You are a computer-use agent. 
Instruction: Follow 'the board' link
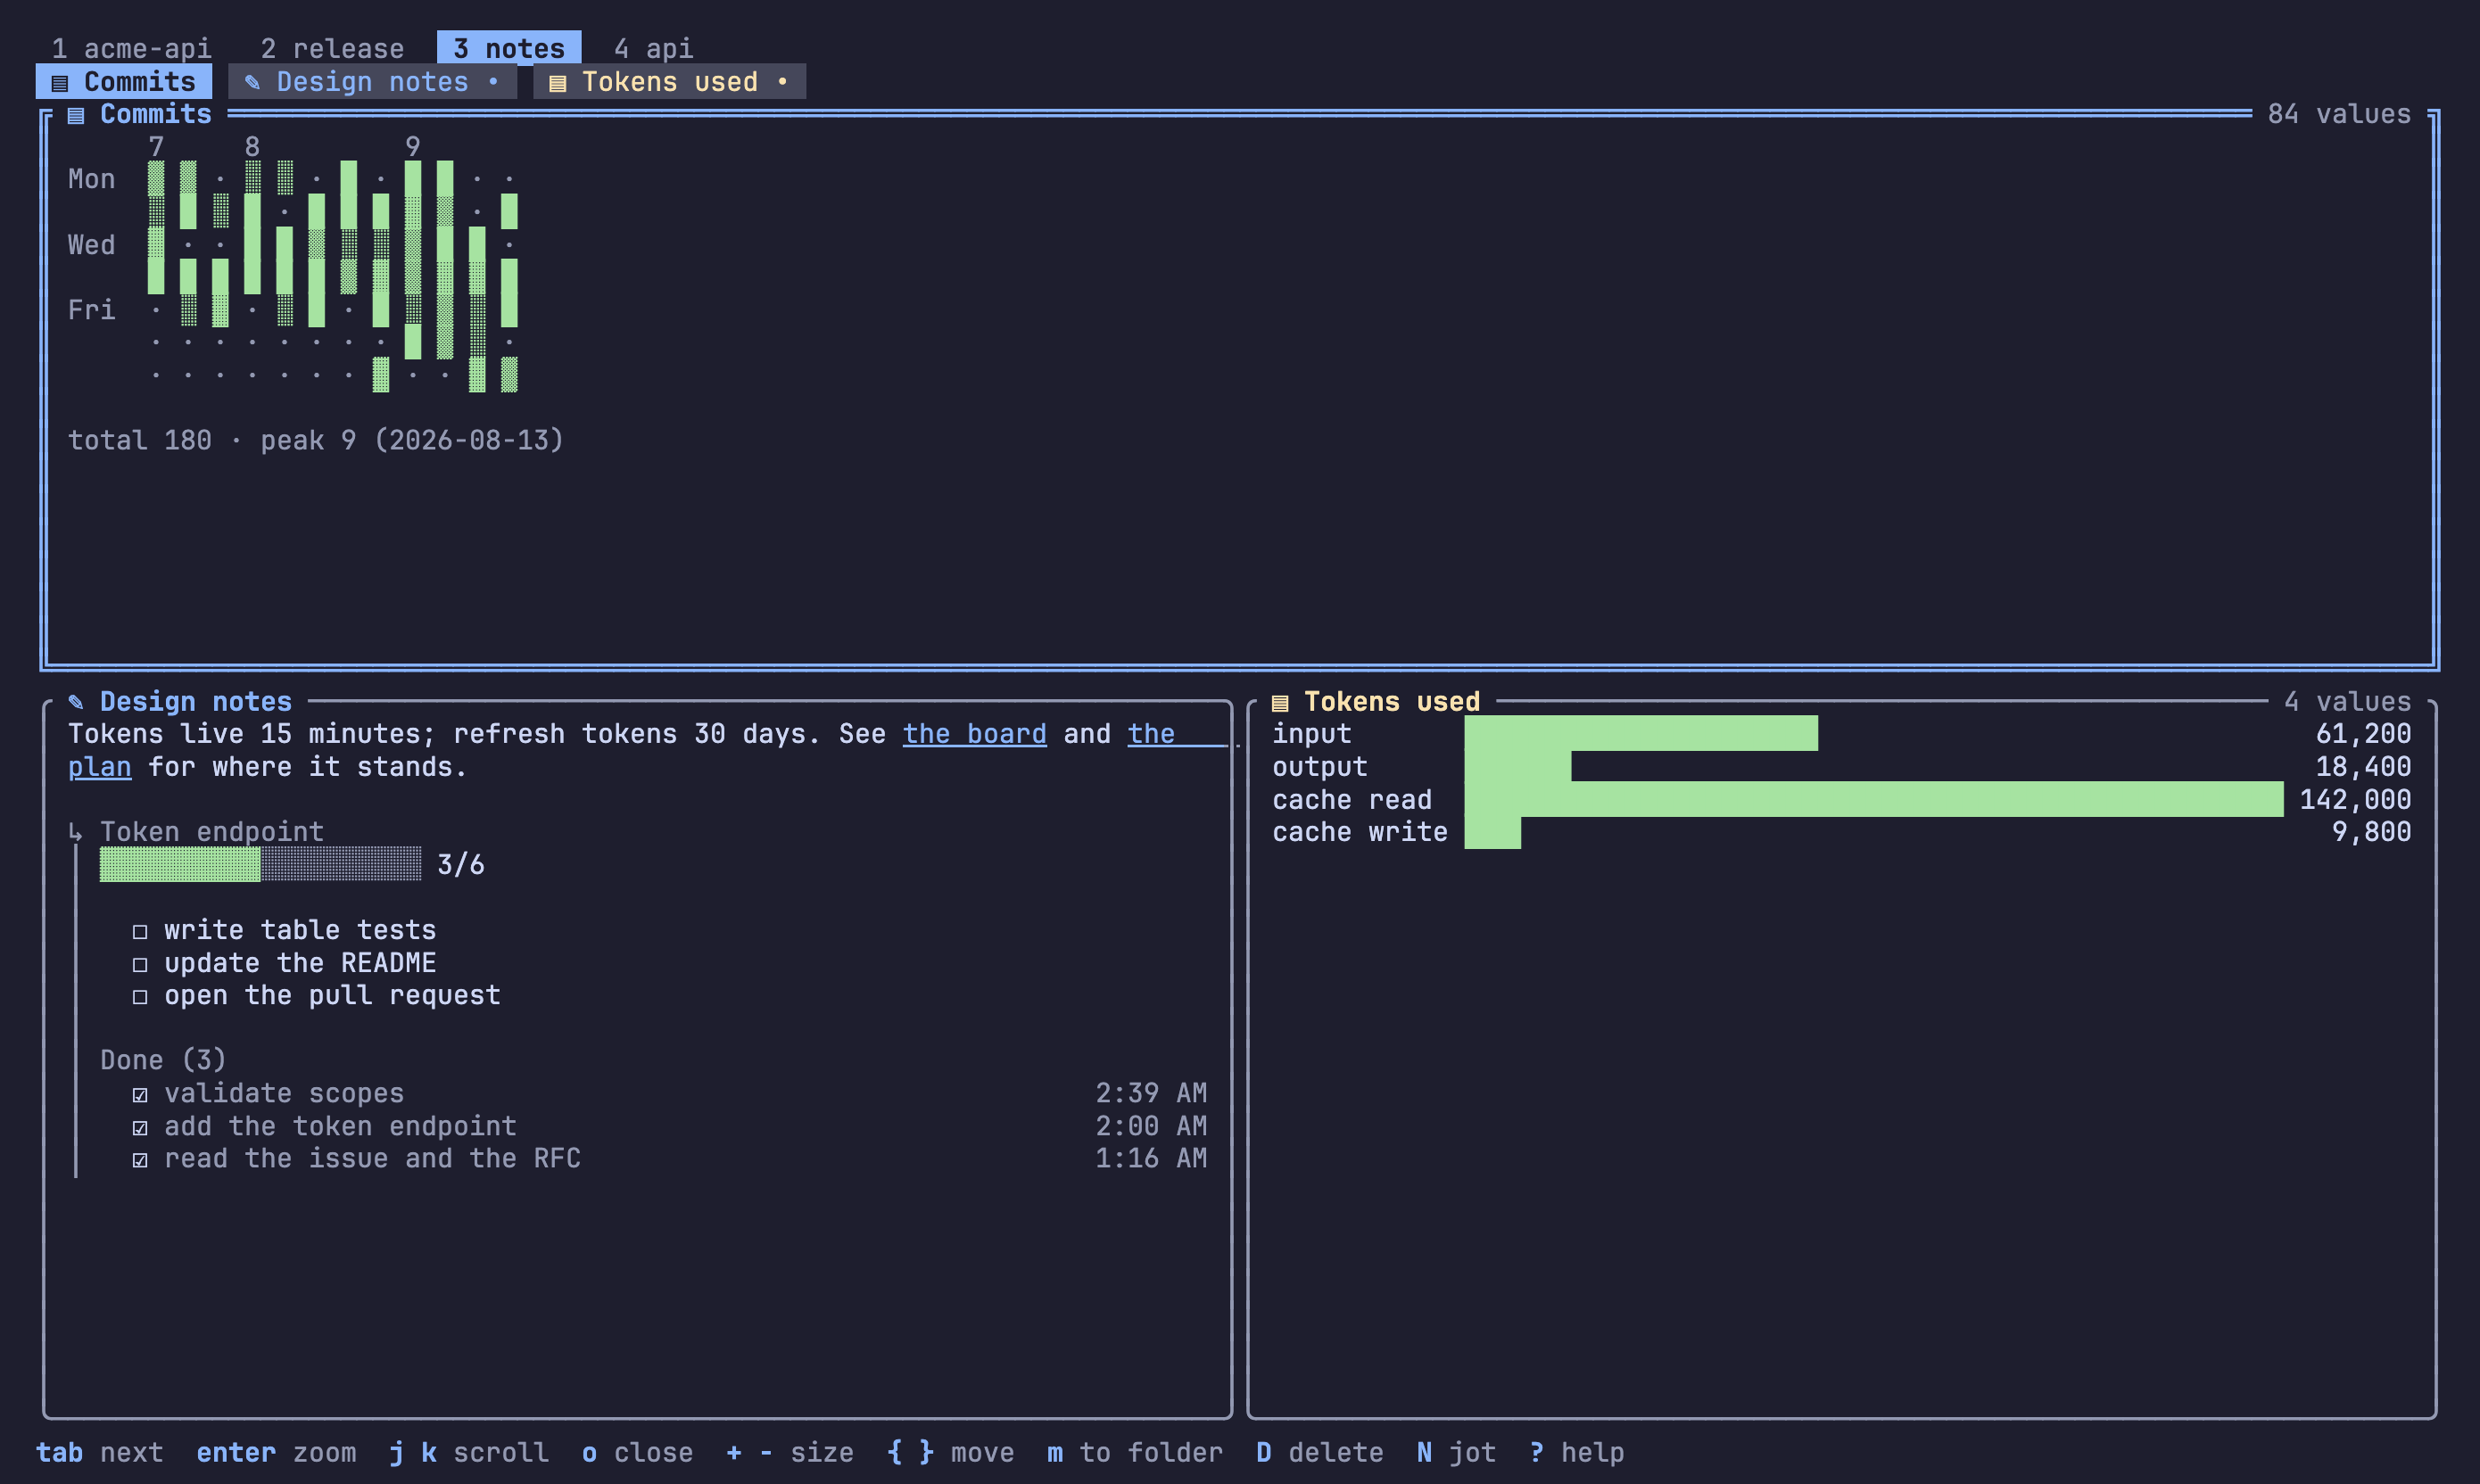point(975,734)
